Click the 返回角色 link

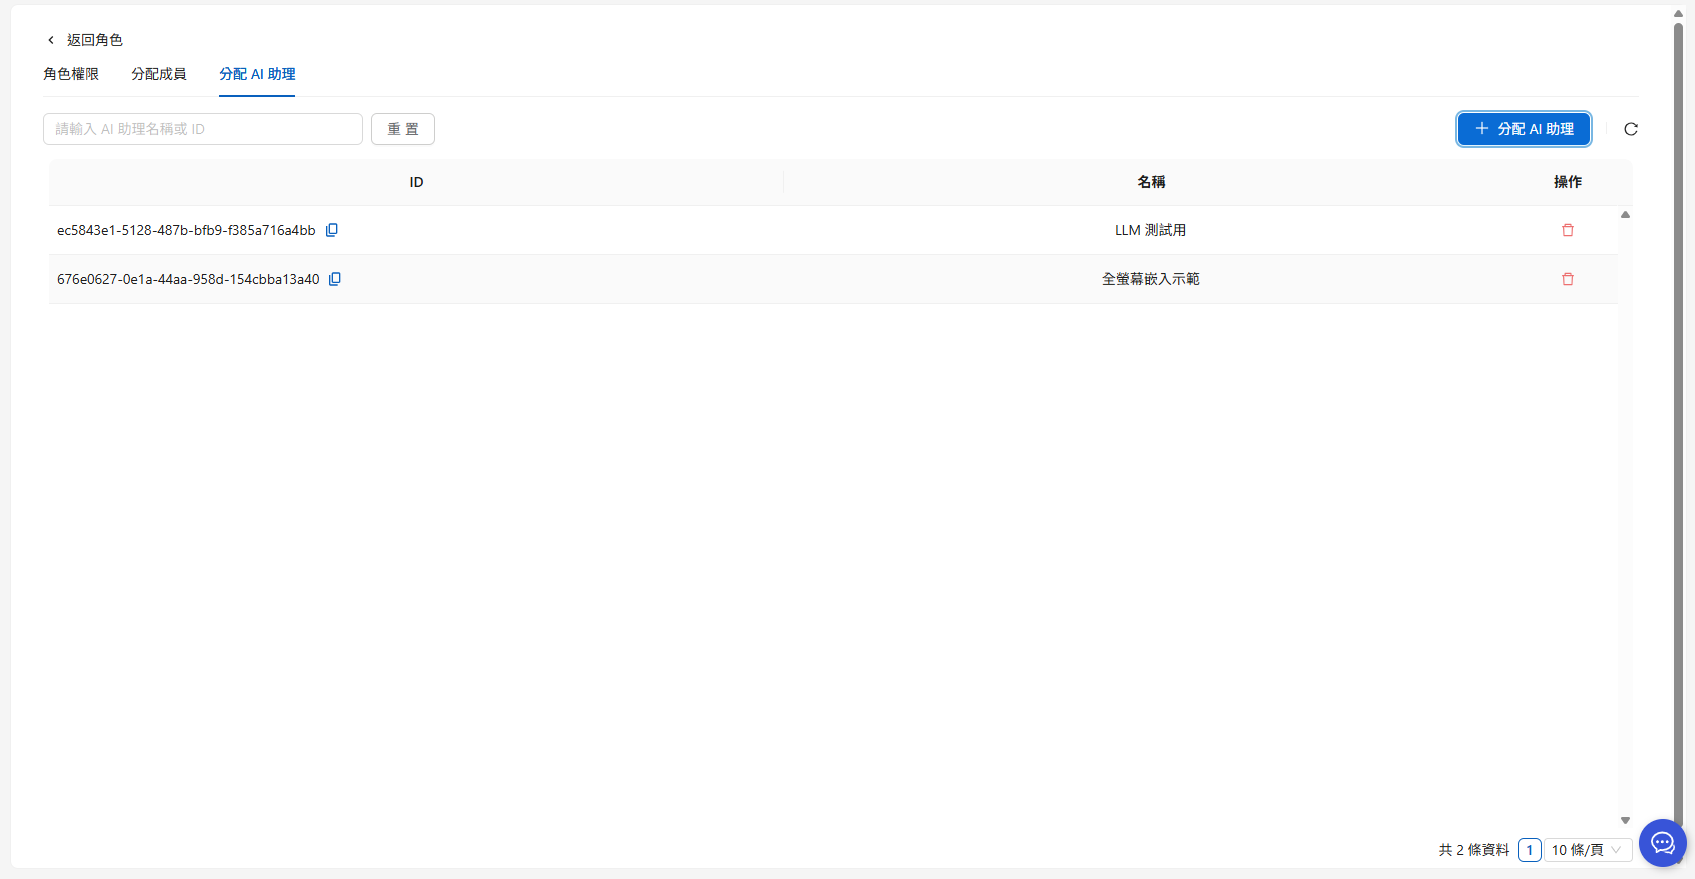(x=94, y=40)
